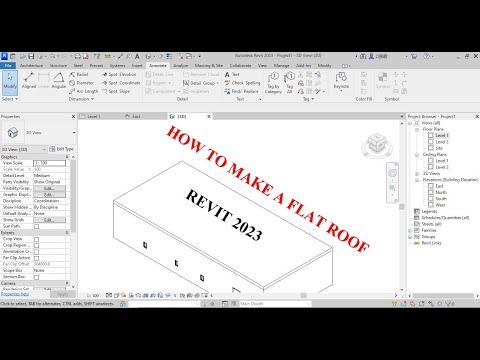Toggle the Crop View checkbox
This screenshot has width=480, height=360.
[37, 239]
